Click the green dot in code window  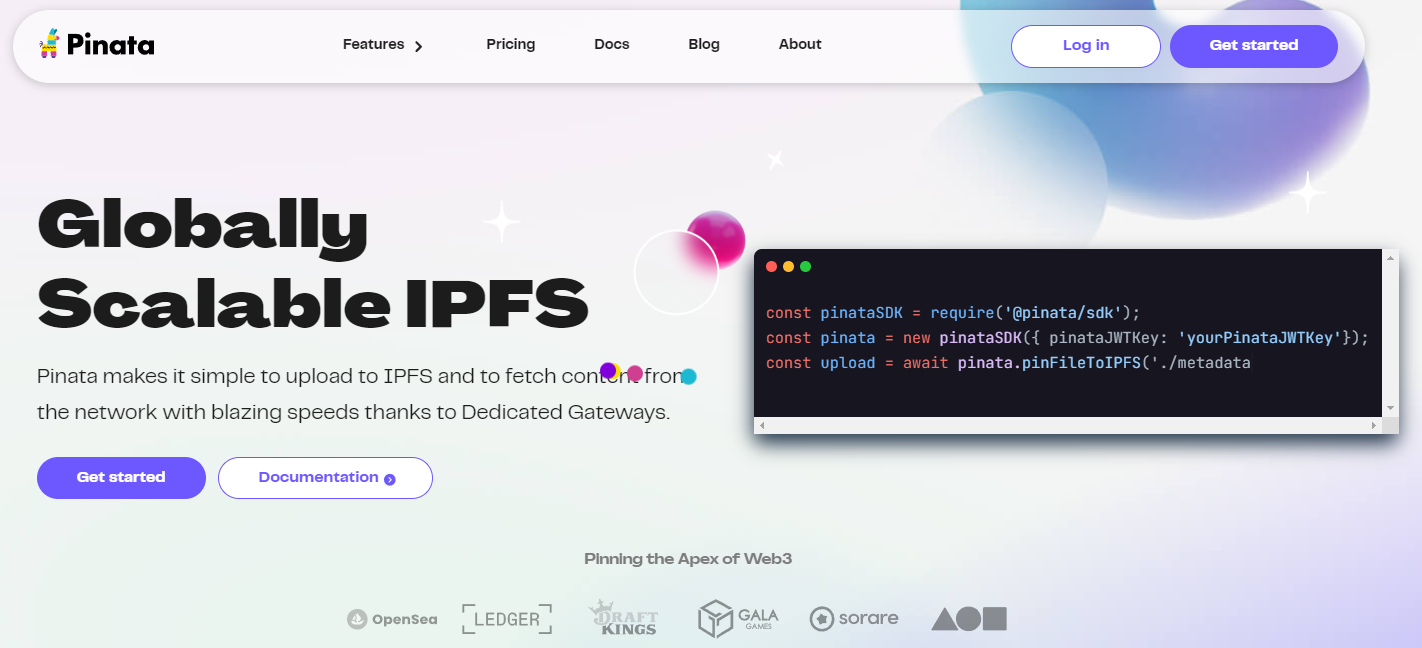pos(805,267)
